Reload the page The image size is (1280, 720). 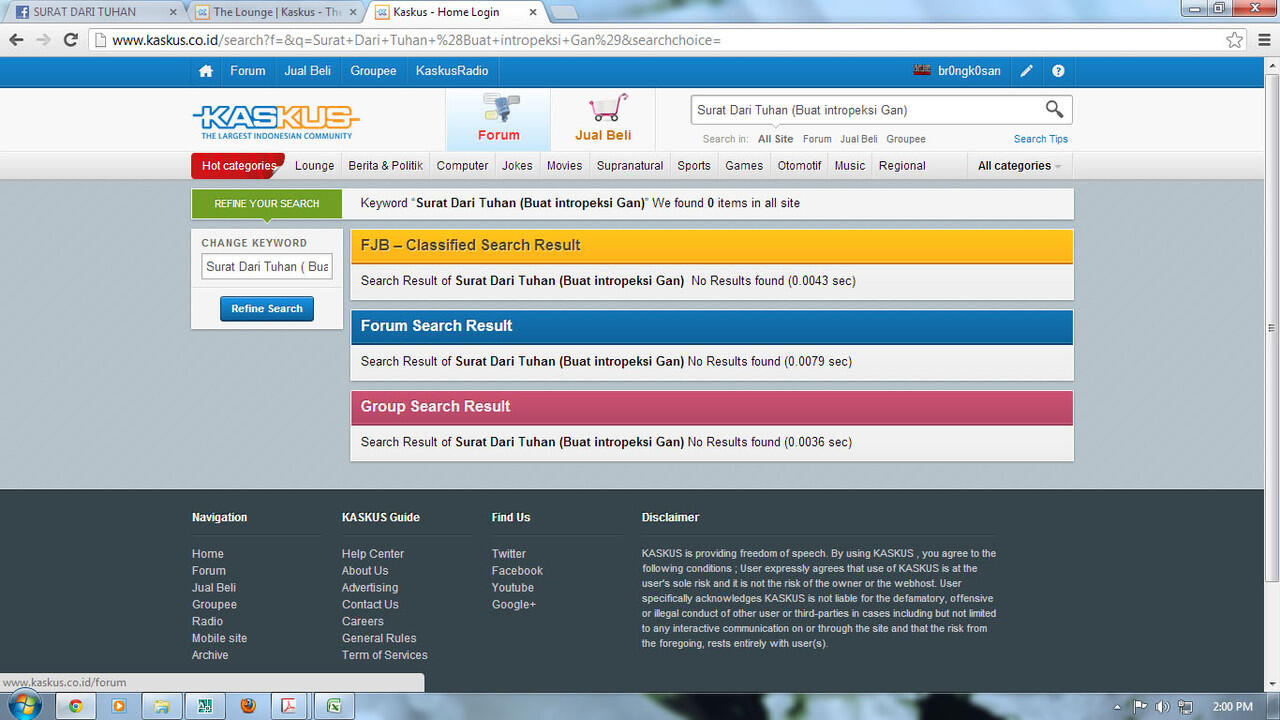70,40
